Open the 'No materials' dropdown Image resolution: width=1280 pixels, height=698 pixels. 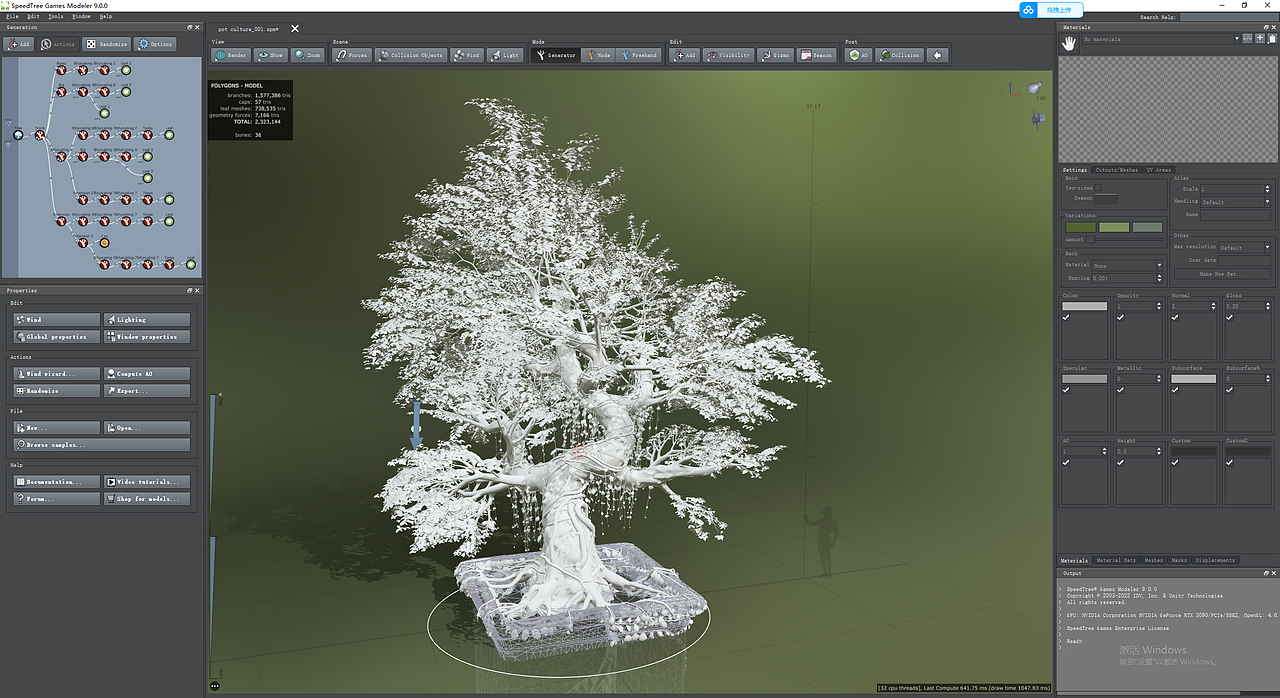[x=1161, y=39]
